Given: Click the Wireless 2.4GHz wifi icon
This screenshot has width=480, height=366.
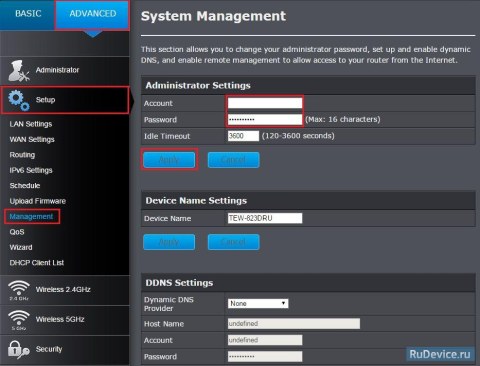Looking at the screenshot, I should point(19,290).
